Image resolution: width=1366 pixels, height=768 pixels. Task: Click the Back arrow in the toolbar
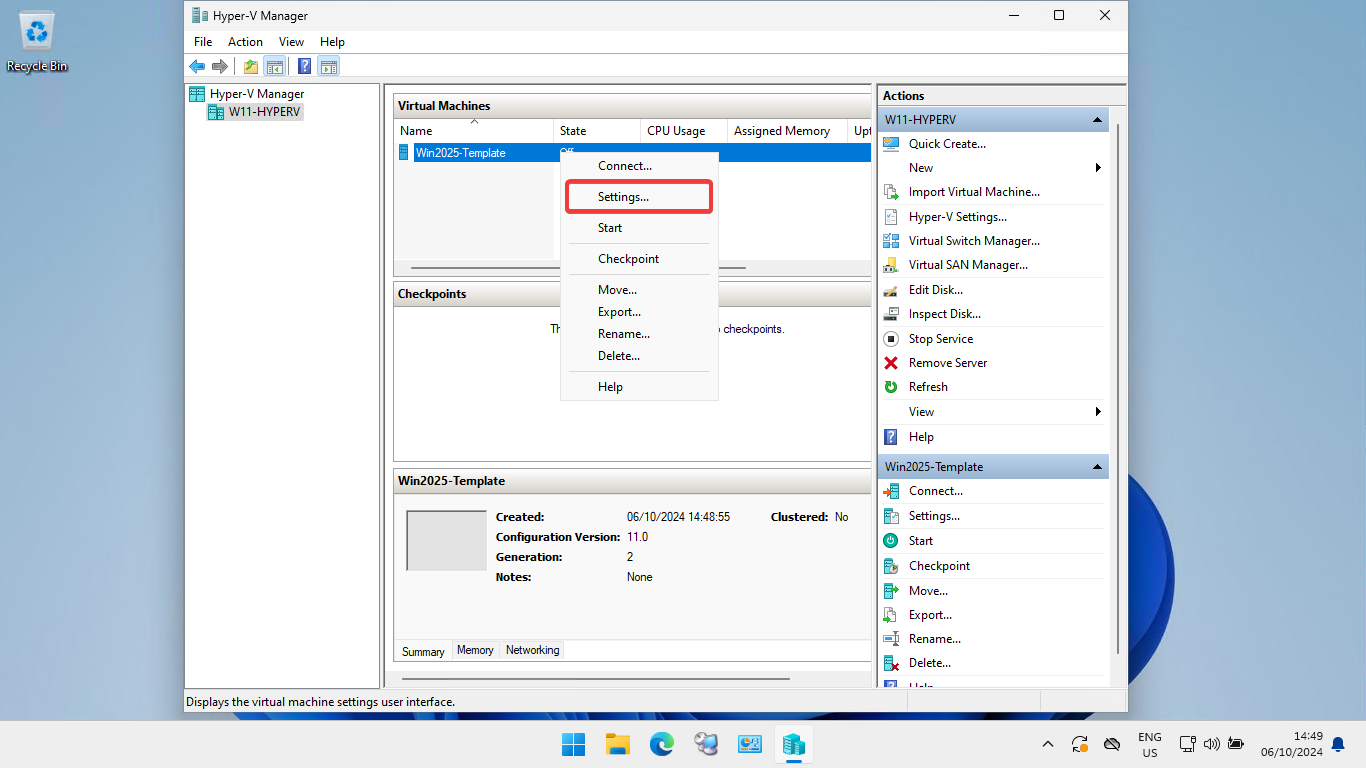tap(197, 66)
